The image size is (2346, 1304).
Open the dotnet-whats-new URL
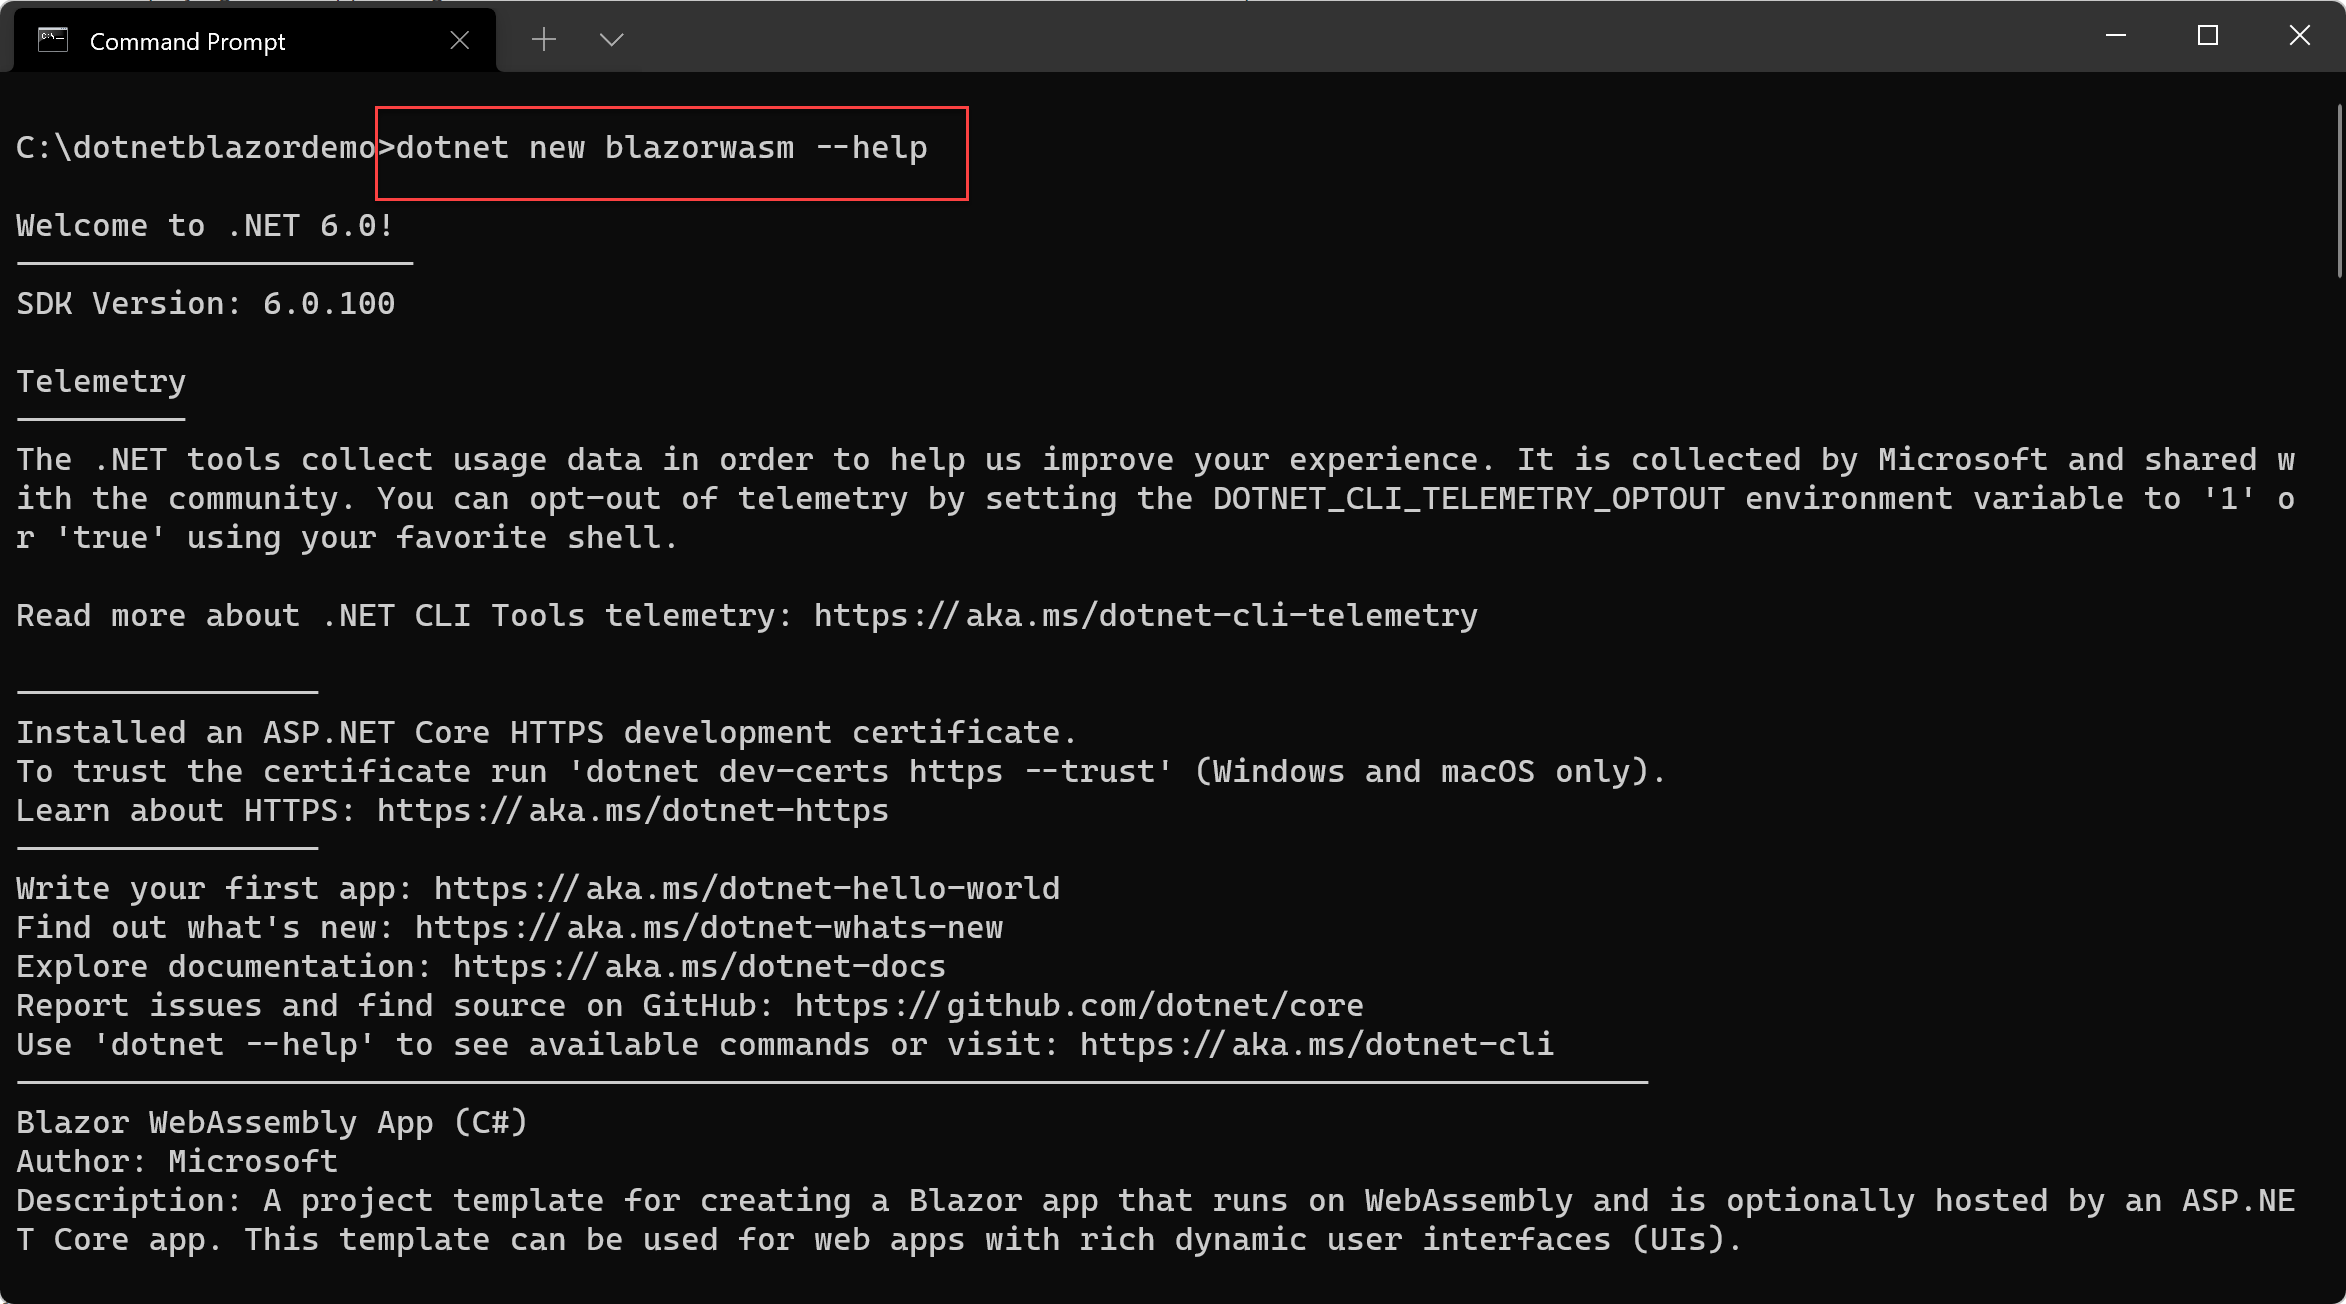click(x=708, y=928)
